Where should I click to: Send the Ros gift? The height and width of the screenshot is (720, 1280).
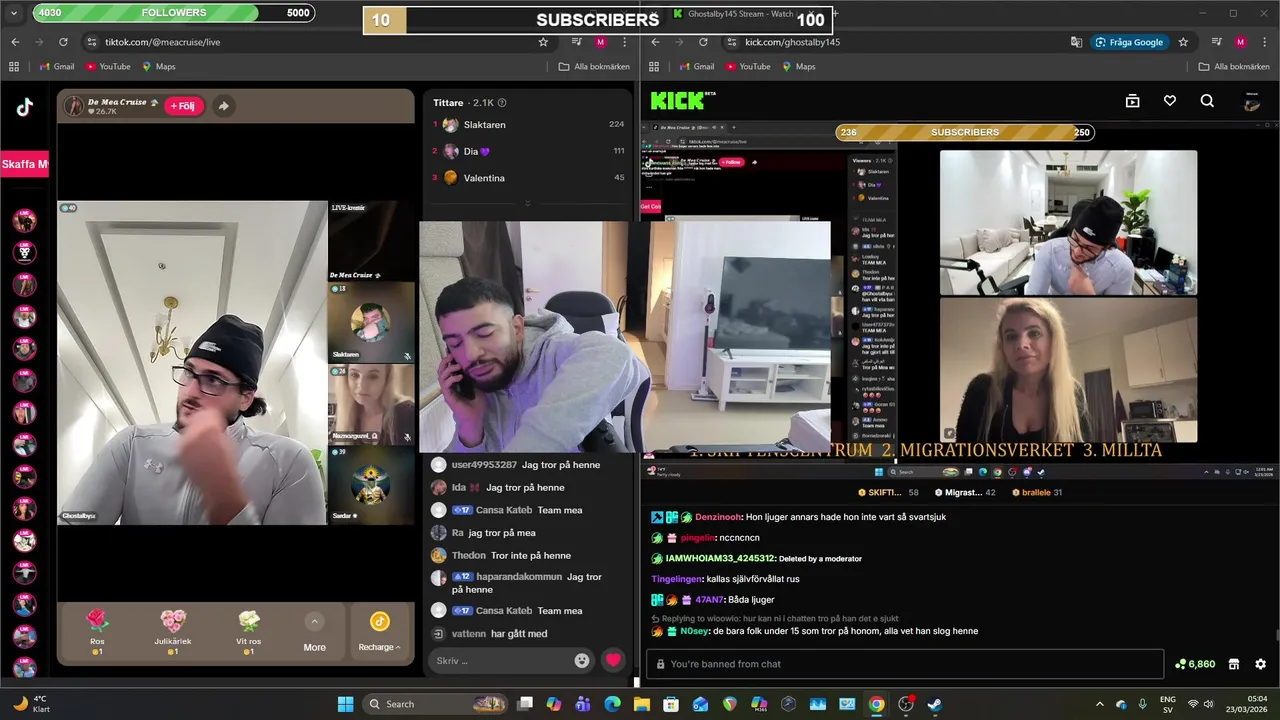pos(97,631)
